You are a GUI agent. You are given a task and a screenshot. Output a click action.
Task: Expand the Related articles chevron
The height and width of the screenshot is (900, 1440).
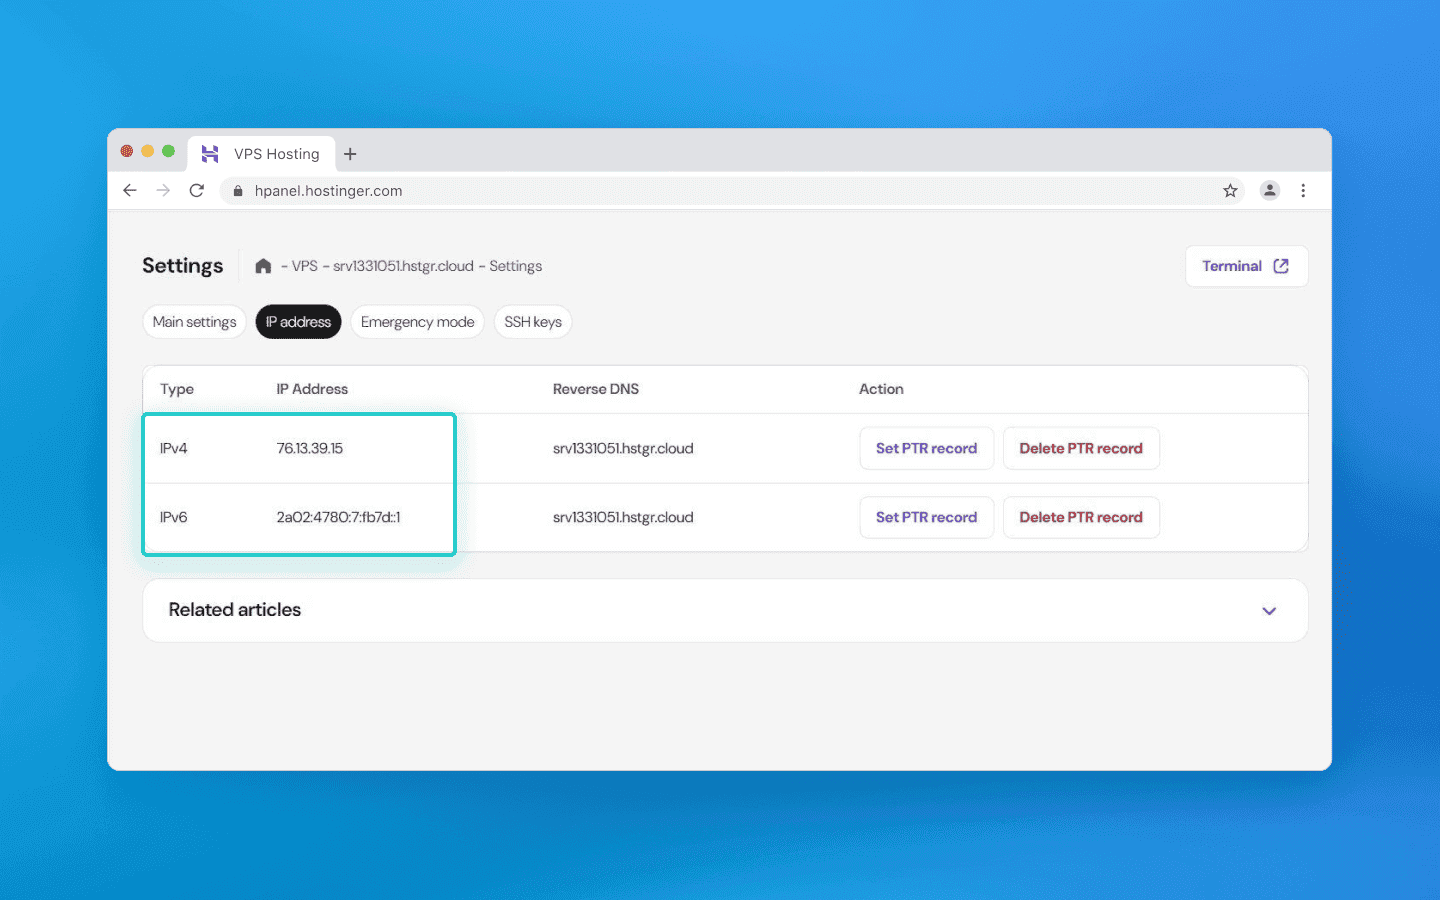coord(1269,611)
